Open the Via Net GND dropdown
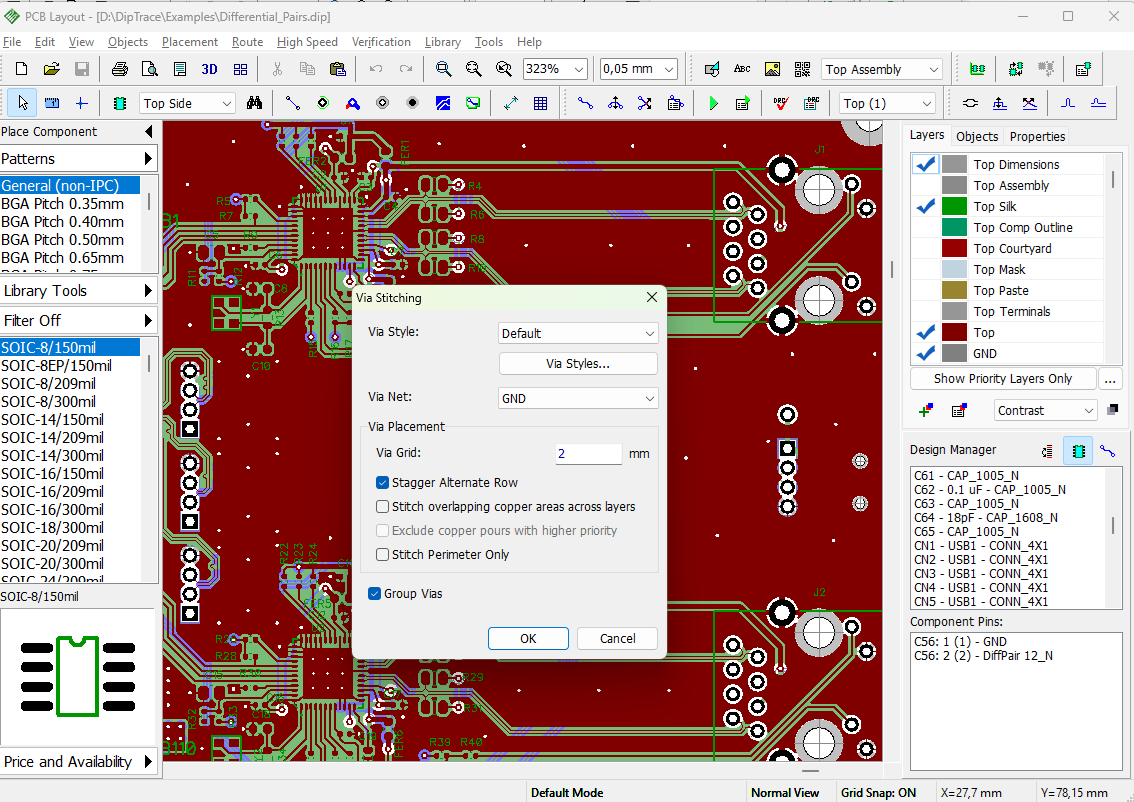 (x=578, y=398)
